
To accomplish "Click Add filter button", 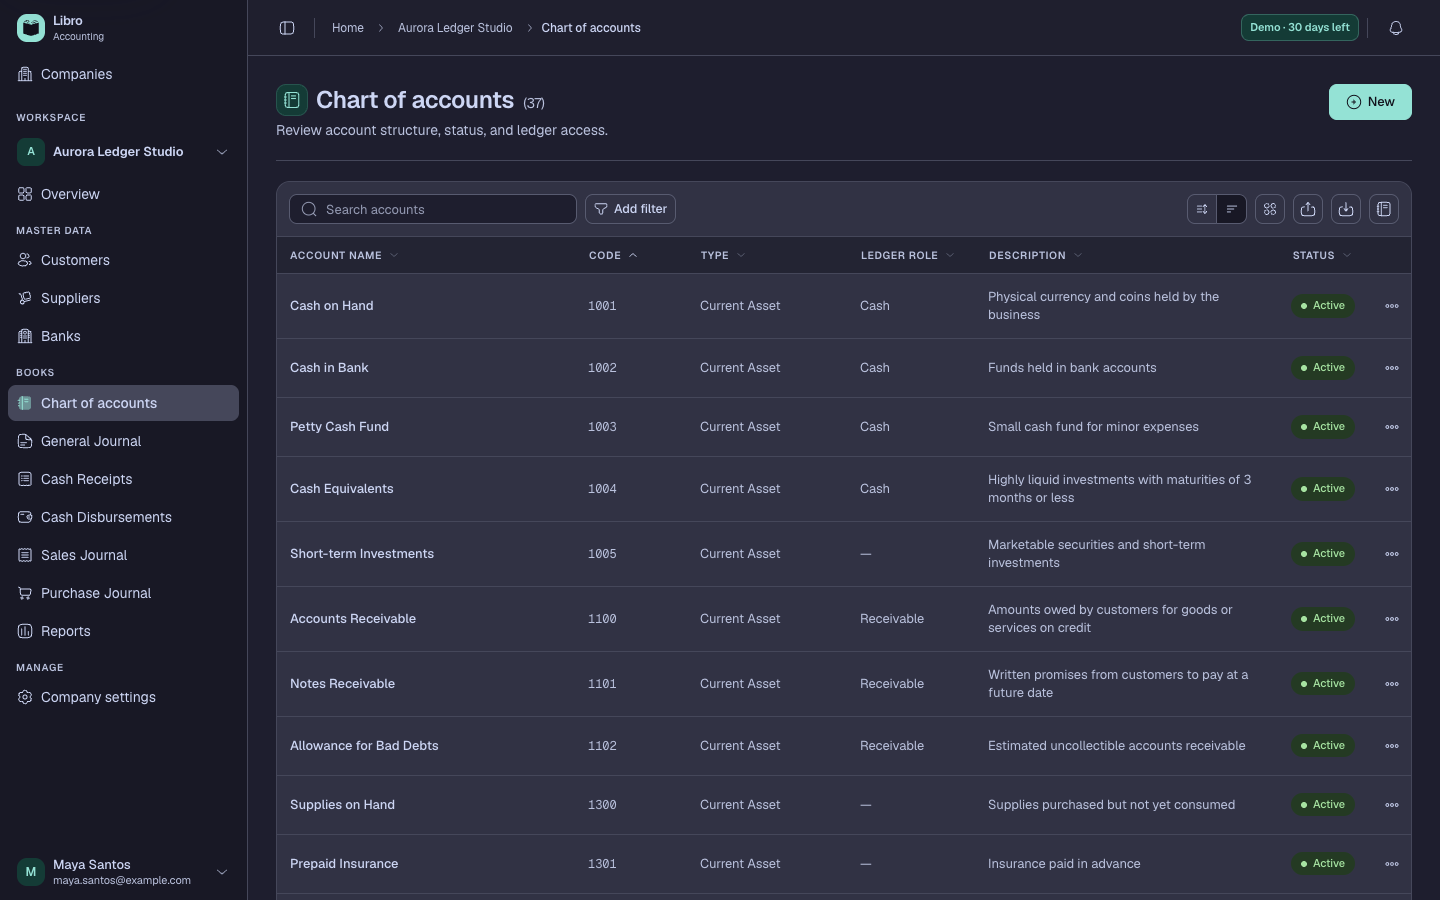I will point(630,209).
